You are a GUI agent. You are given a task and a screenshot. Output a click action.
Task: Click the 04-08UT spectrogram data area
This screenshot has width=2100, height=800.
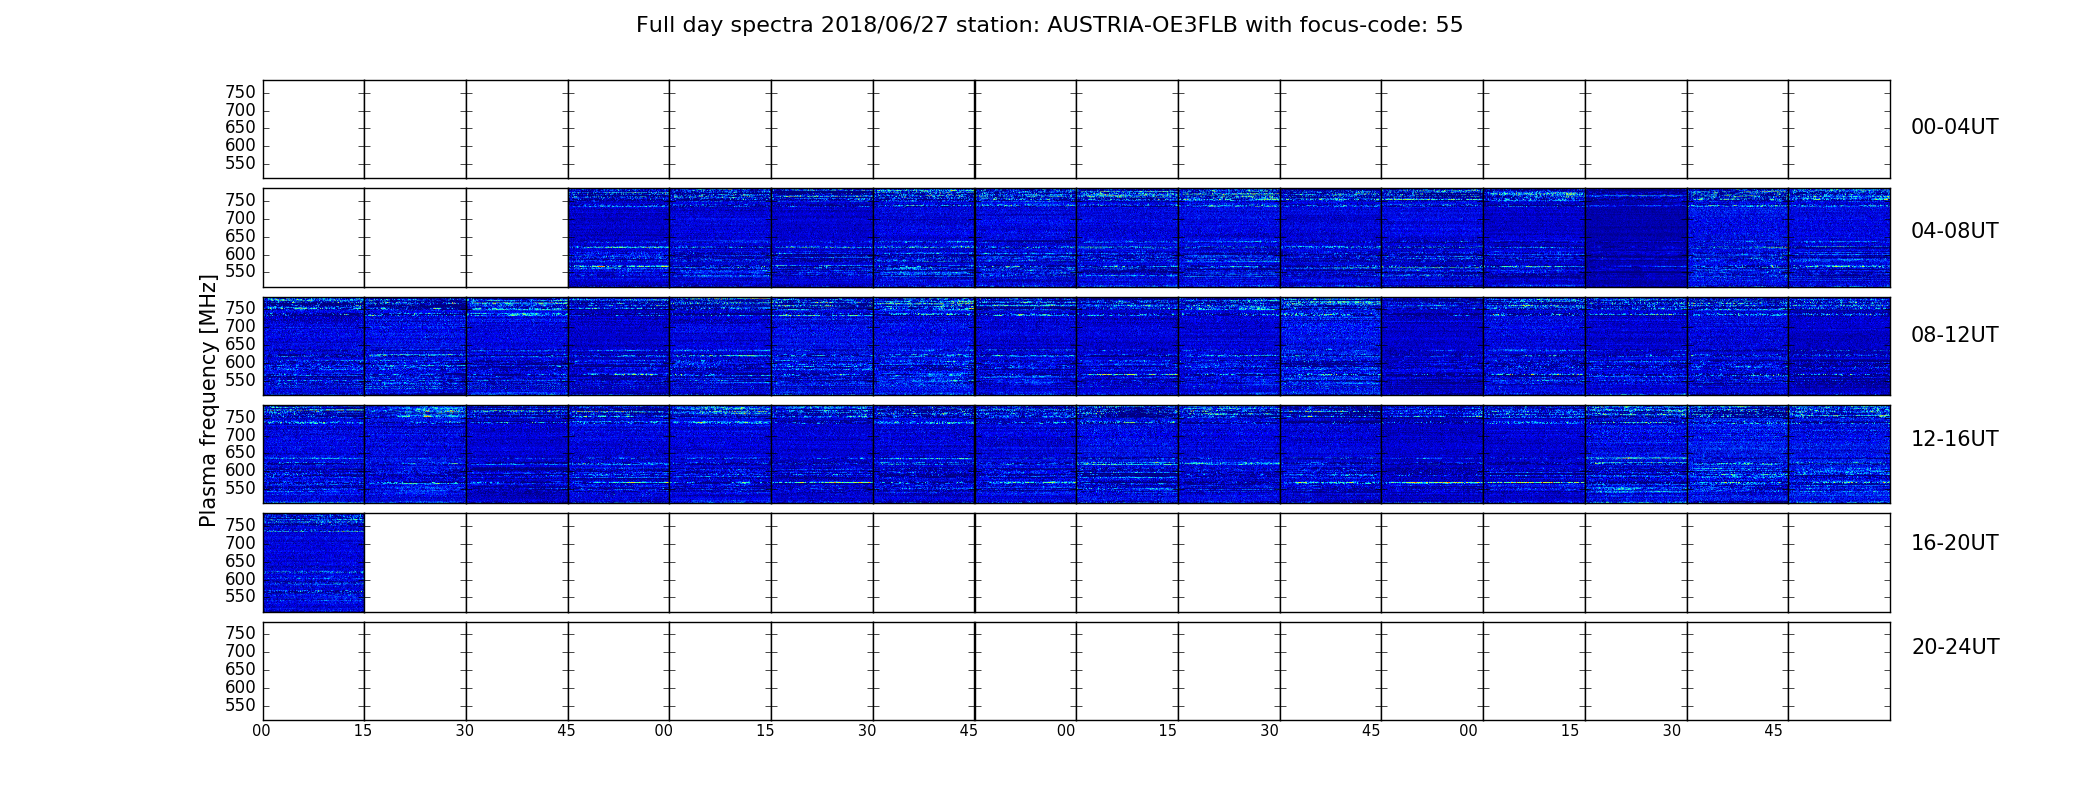[1229, 238]
